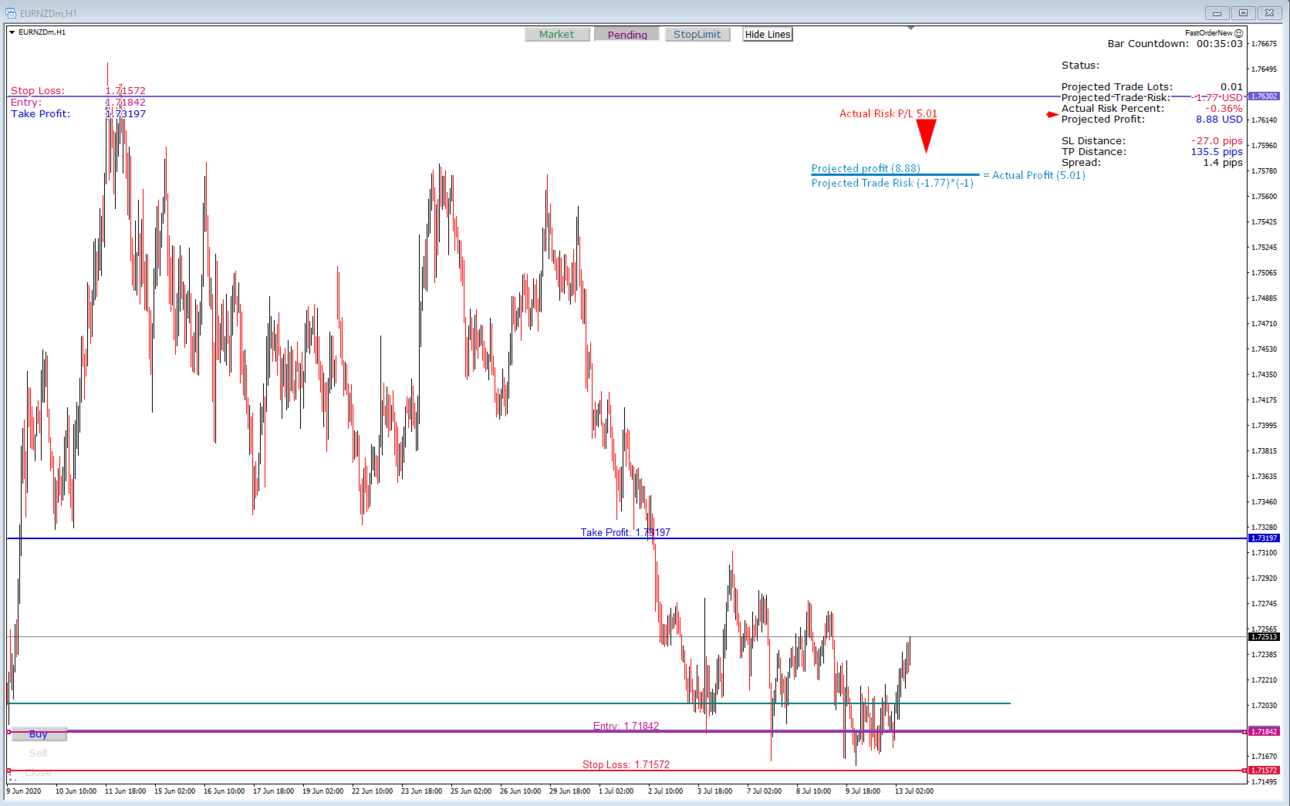1290x806 pixels.
Task: Click the 1 Jul 02:00 time label
Action: [614, 791]
